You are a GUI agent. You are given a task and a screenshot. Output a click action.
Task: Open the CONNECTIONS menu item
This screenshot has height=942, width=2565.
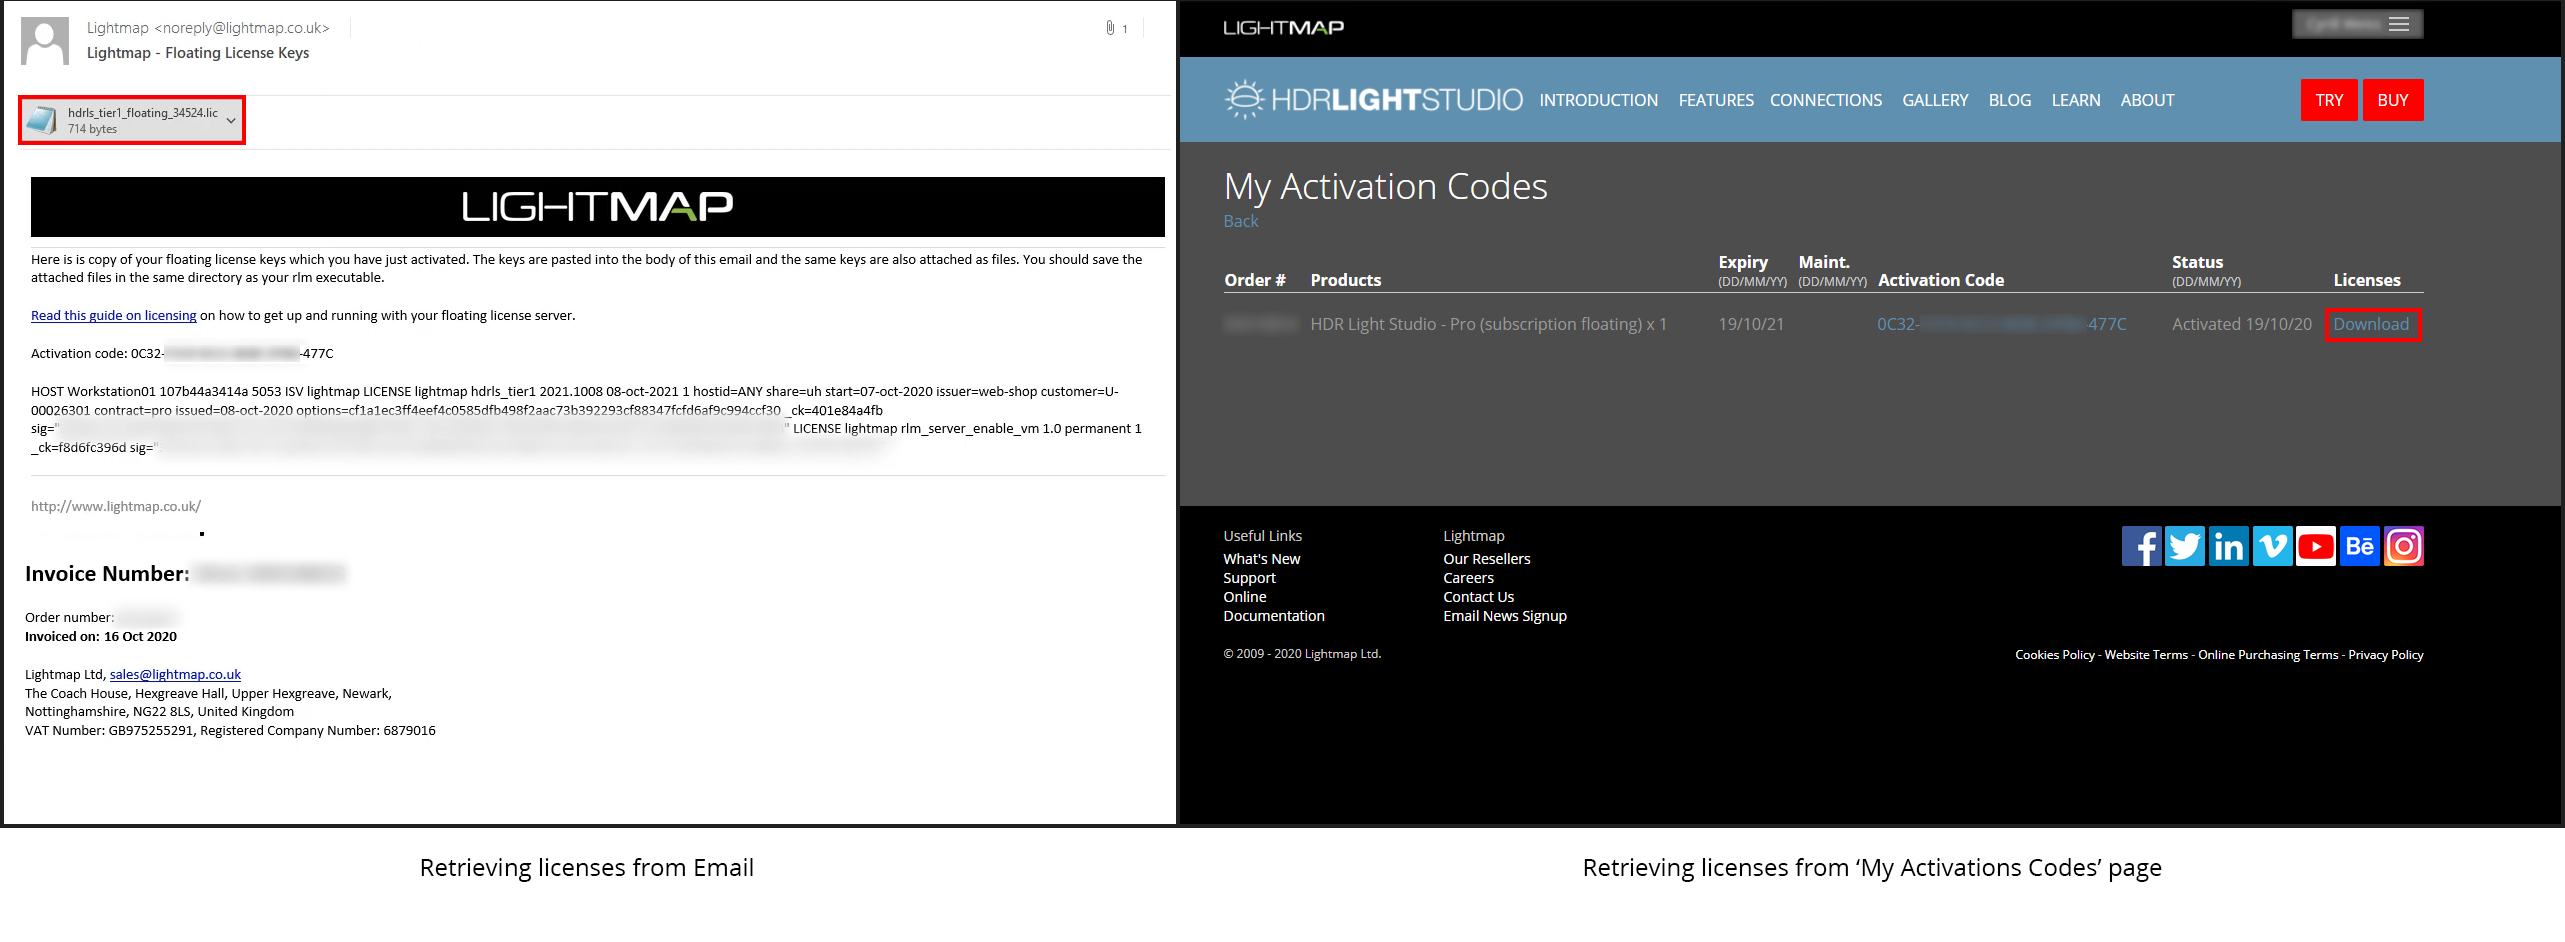(1826, 100)
